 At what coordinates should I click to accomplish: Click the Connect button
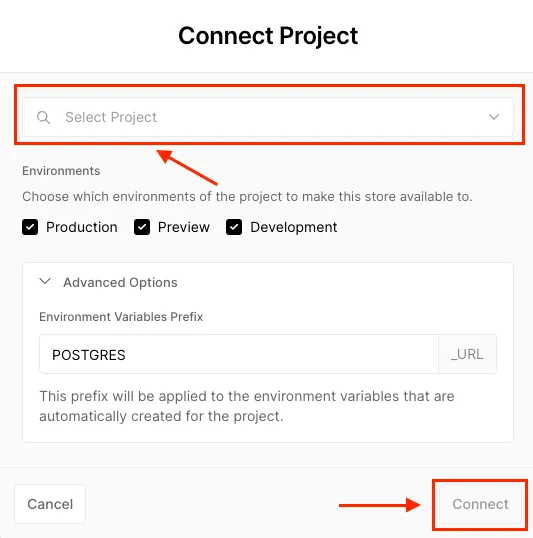click(x=480, y=504)
